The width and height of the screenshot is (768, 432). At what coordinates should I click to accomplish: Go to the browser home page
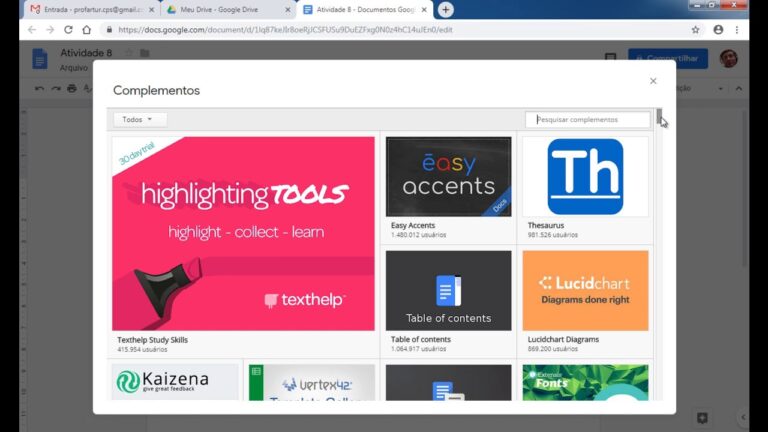pyautogui.click(x=87, y=30)
